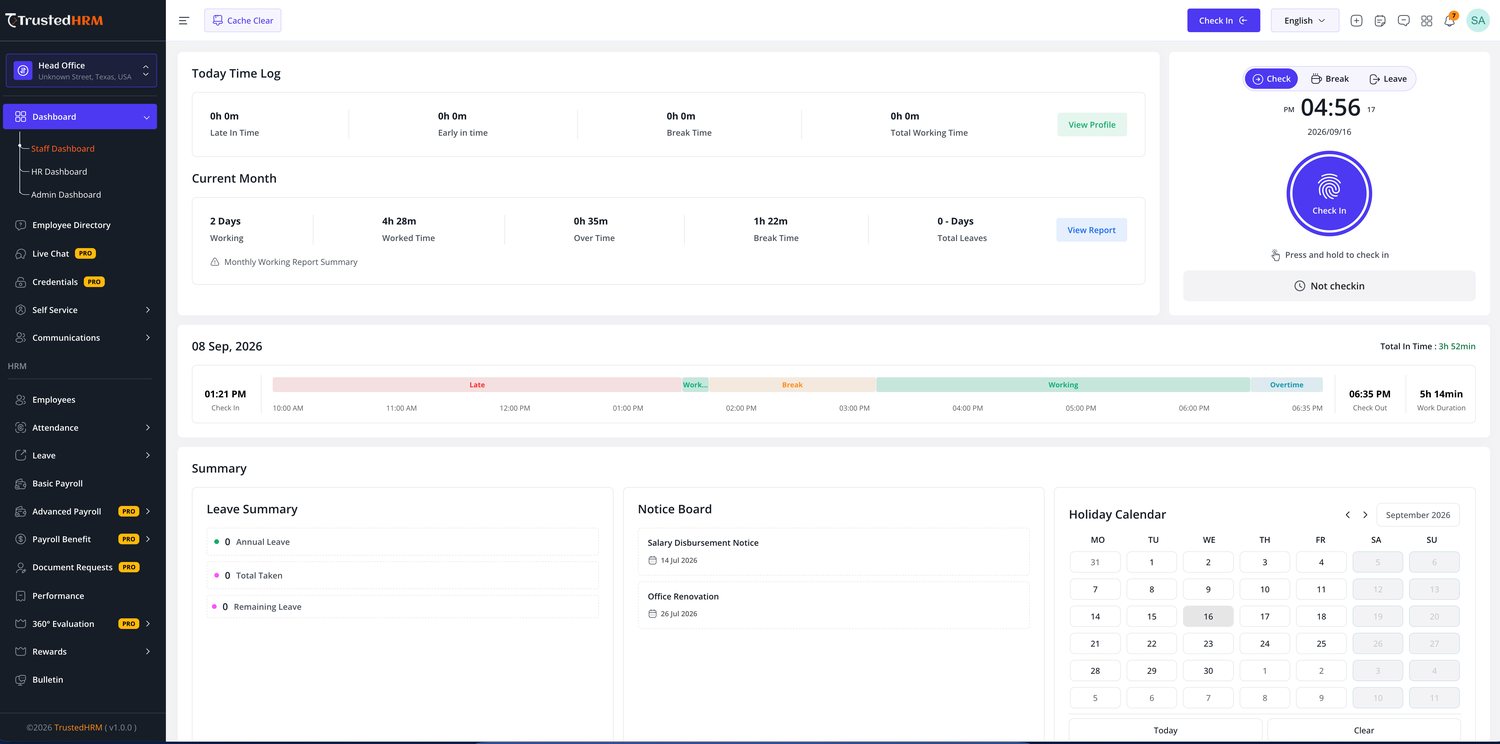The height and width of the screenshot is (744, 1500).
Task: Open Staff Dashboard in the sidebar
Action: coord(63,149)
